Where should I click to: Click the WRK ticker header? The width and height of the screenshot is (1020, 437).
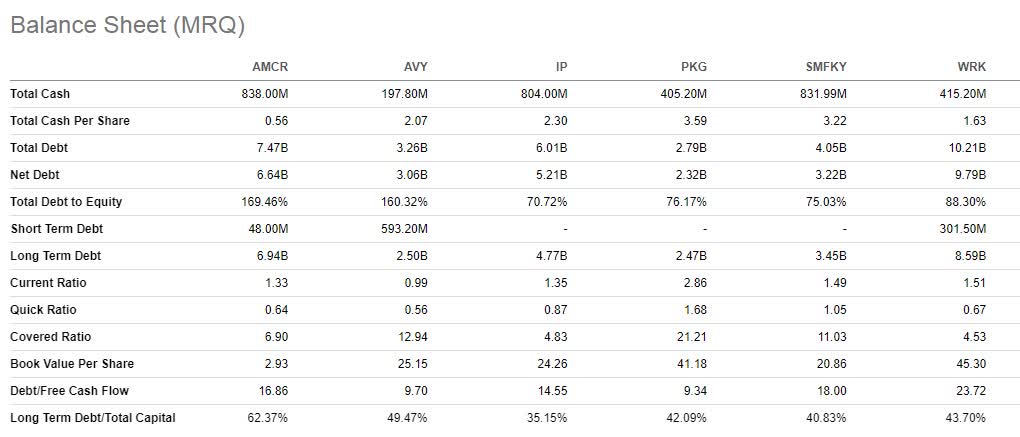tap(973, 66)
